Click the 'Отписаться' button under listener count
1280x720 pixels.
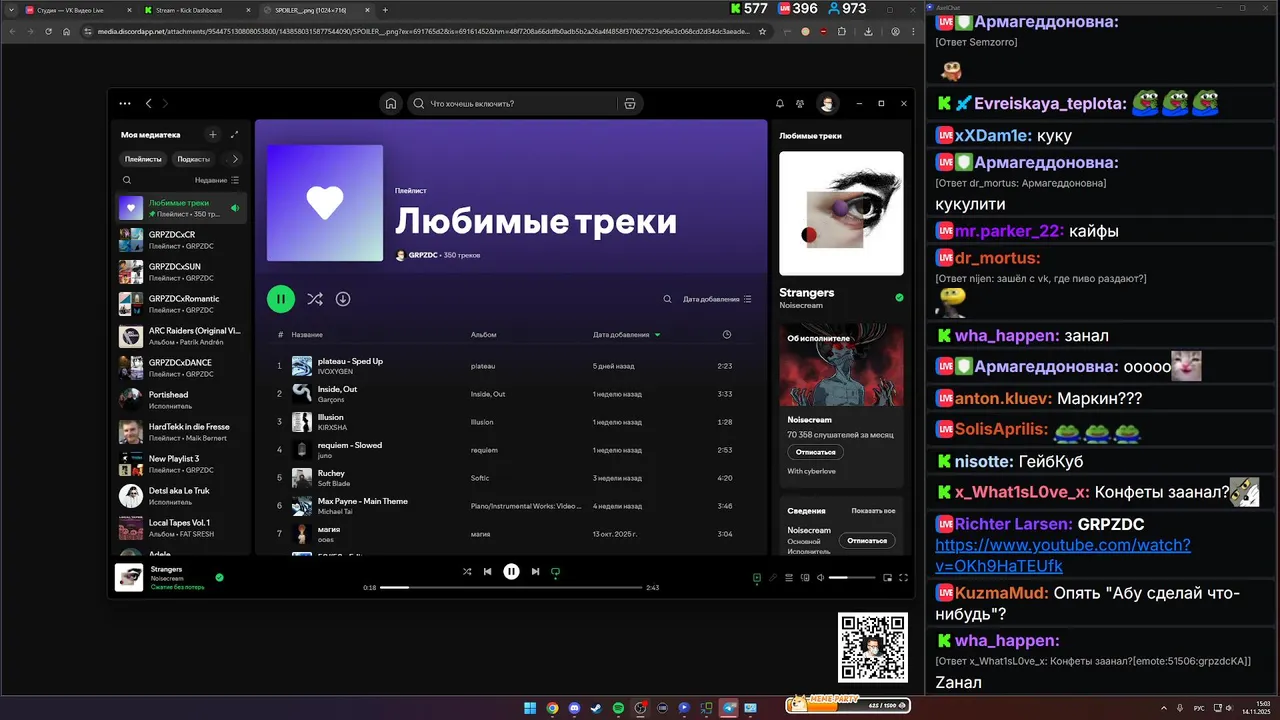point(815,452)
